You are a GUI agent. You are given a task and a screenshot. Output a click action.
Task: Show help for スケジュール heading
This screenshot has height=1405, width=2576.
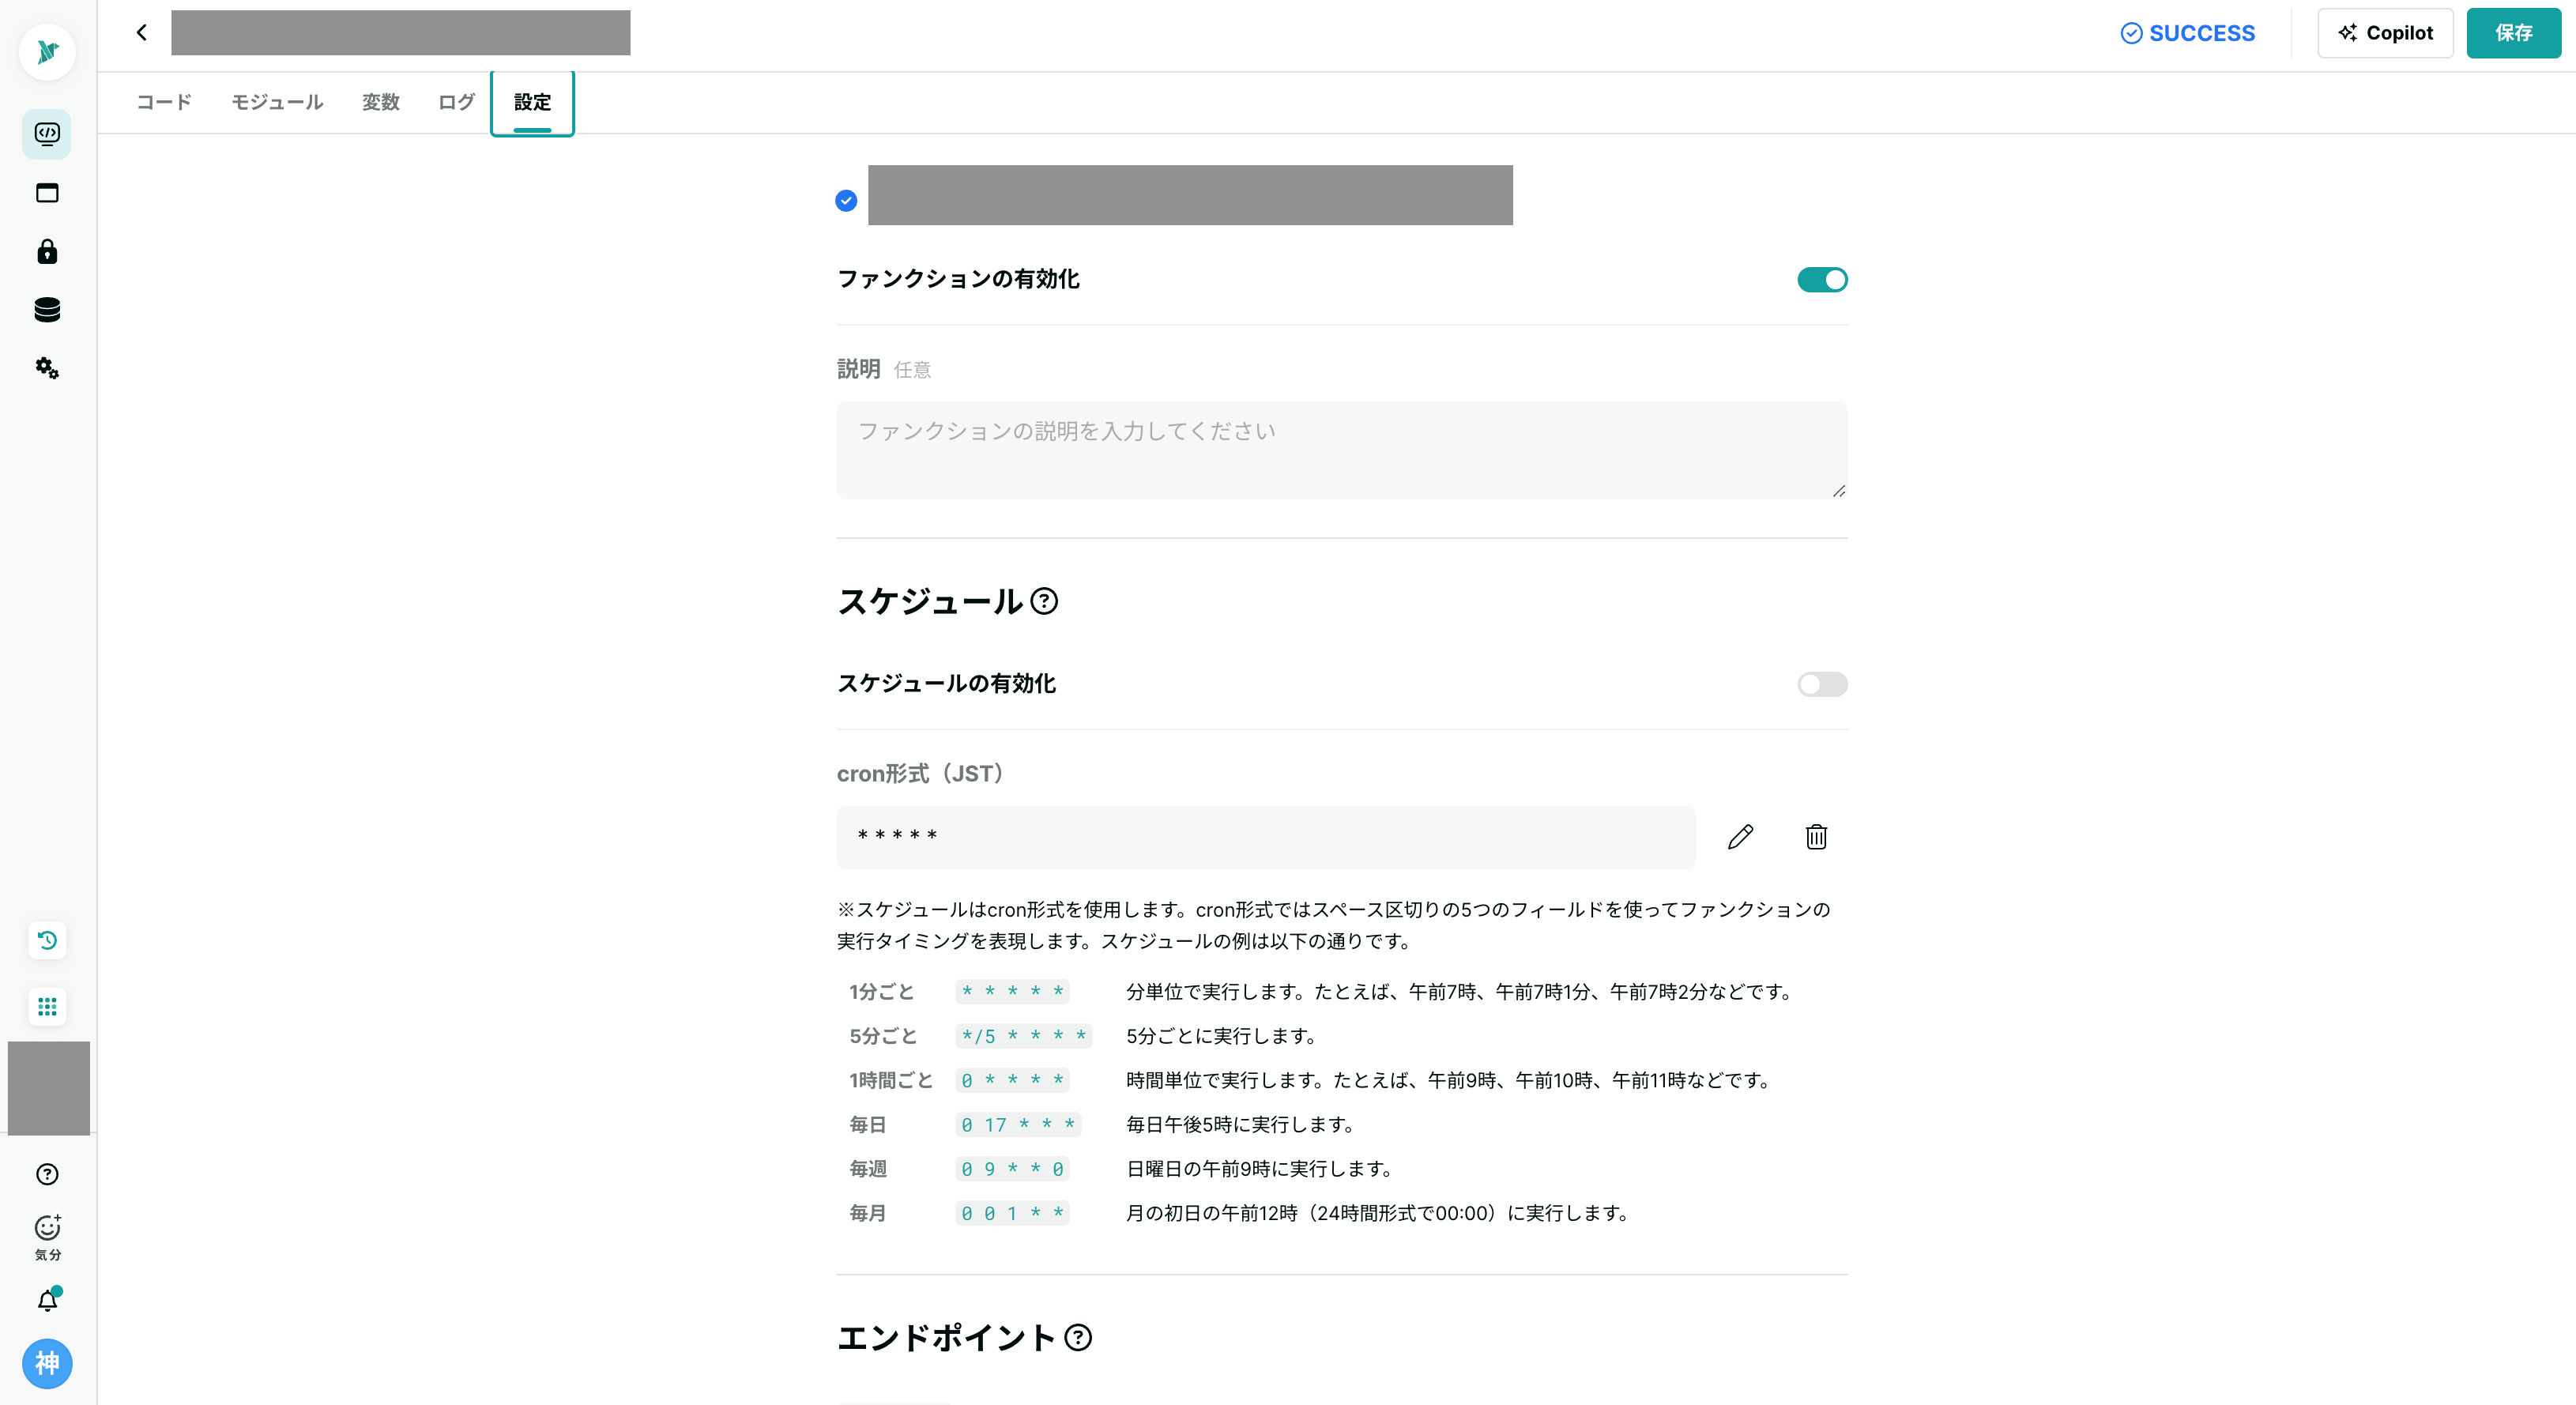1044,601
